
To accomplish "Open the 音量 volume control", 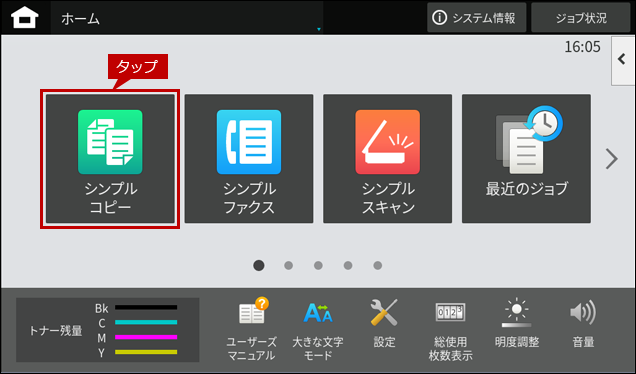I will coord(583,324).
